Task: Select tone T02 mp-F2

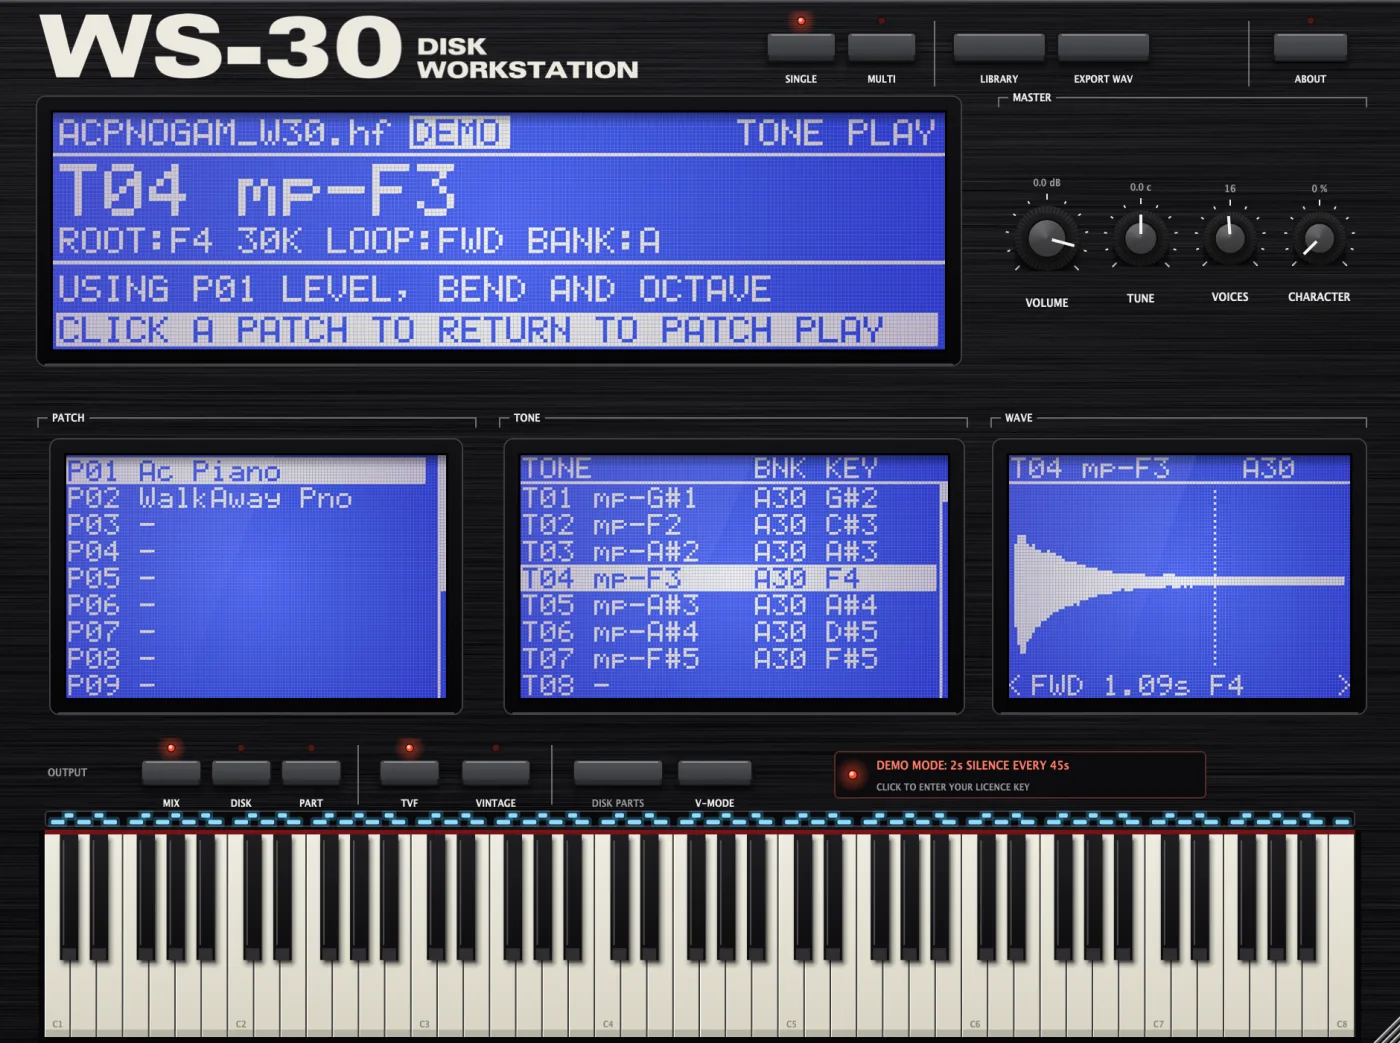Action: click(x=728, y=525)
